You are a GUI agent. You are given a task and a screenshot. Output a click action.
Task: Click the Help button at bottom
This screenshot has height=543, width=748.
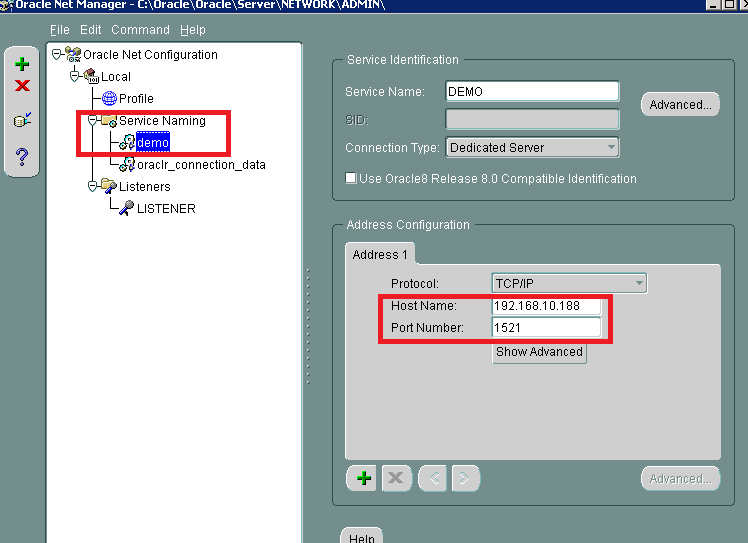[x=362, y=536]
